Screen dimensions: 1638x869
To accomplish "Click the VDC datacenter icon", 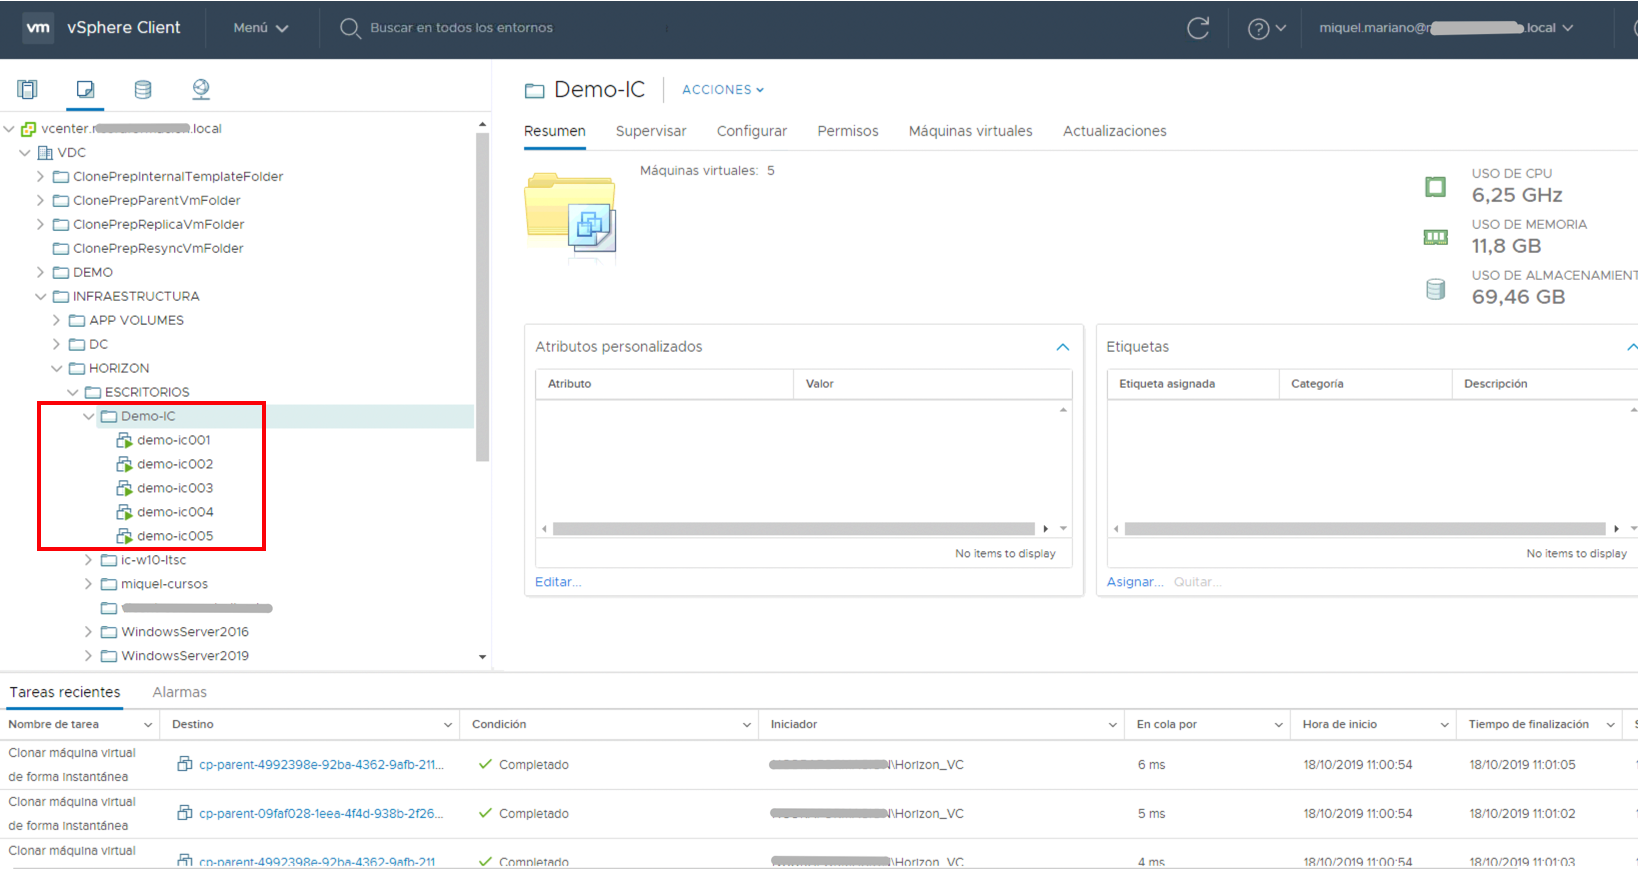I will click(x=45, y=152).
